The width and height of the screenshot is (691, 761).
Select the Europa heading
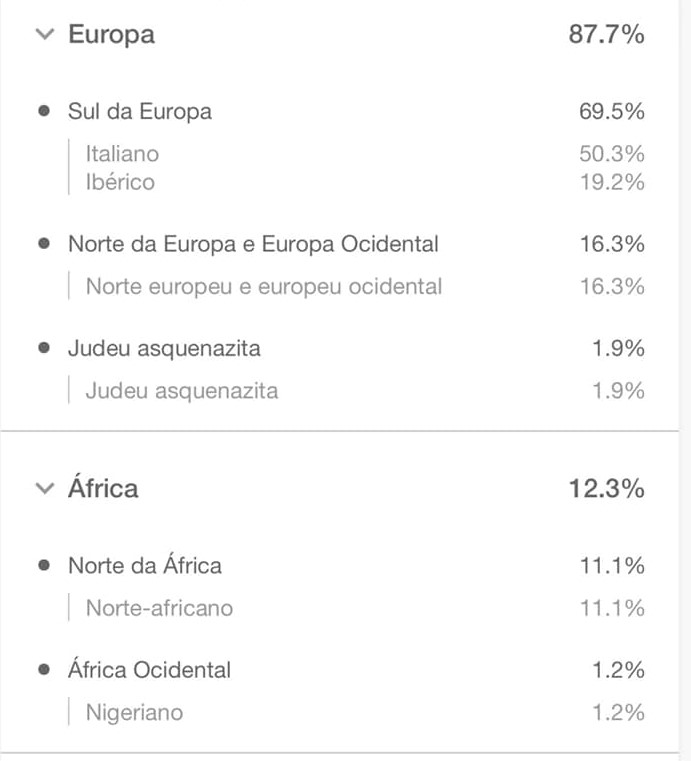point(112,35)
